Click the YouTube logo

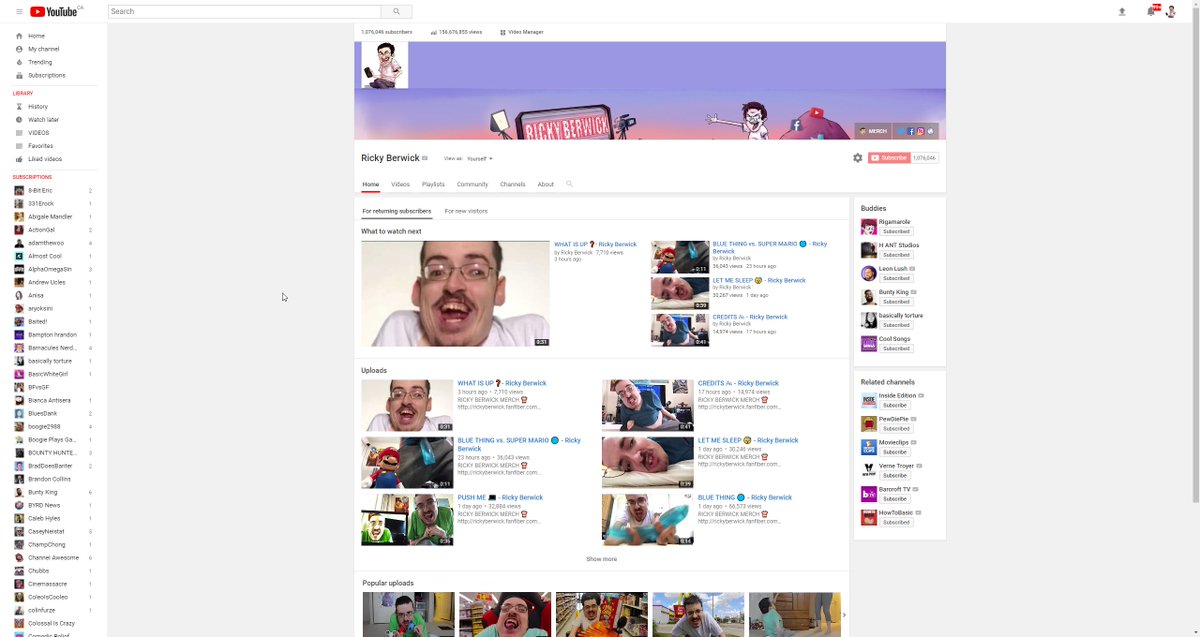(x=56, y=12)
